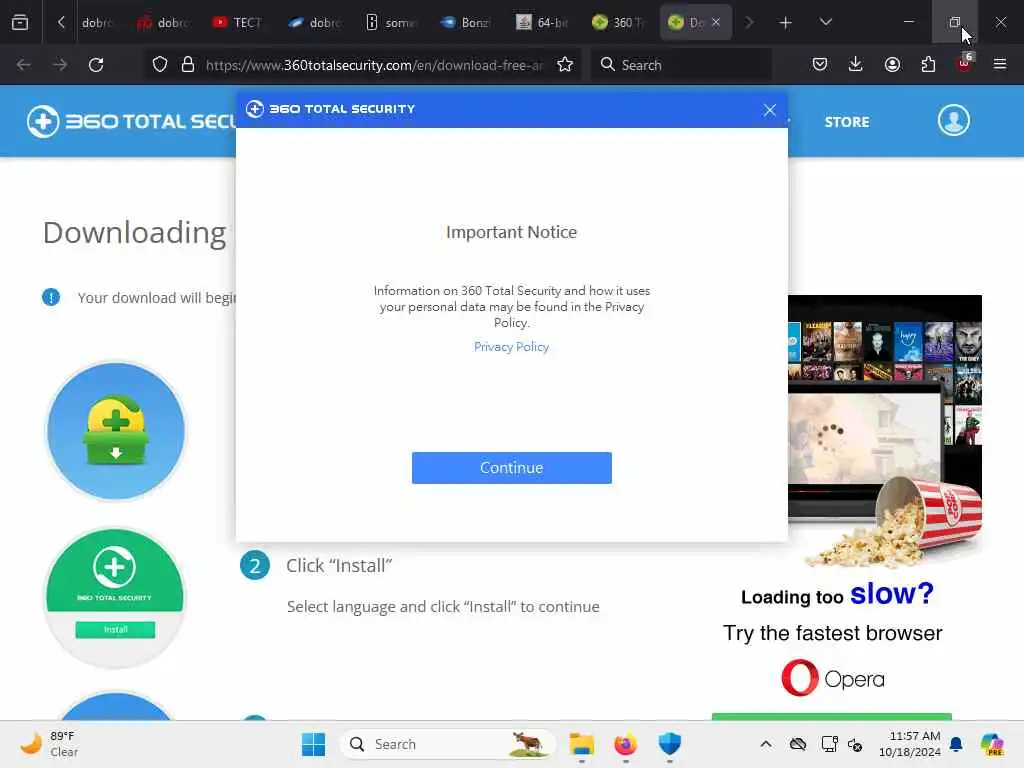This screenshot has height=768, width=1024.
Task: Open the Firefox hamburger menu
Action: click(x=1000, y=64)
